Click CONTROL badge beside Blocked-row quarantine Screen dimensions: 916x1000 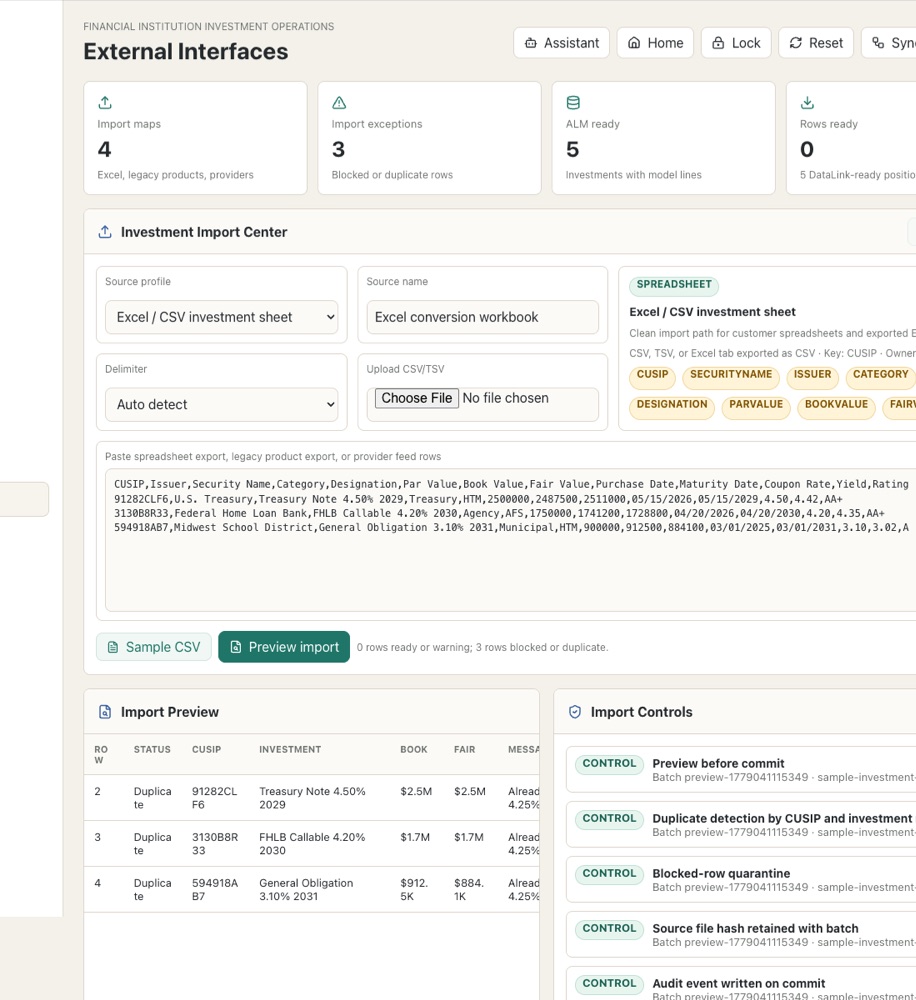[x=609, y=874]
